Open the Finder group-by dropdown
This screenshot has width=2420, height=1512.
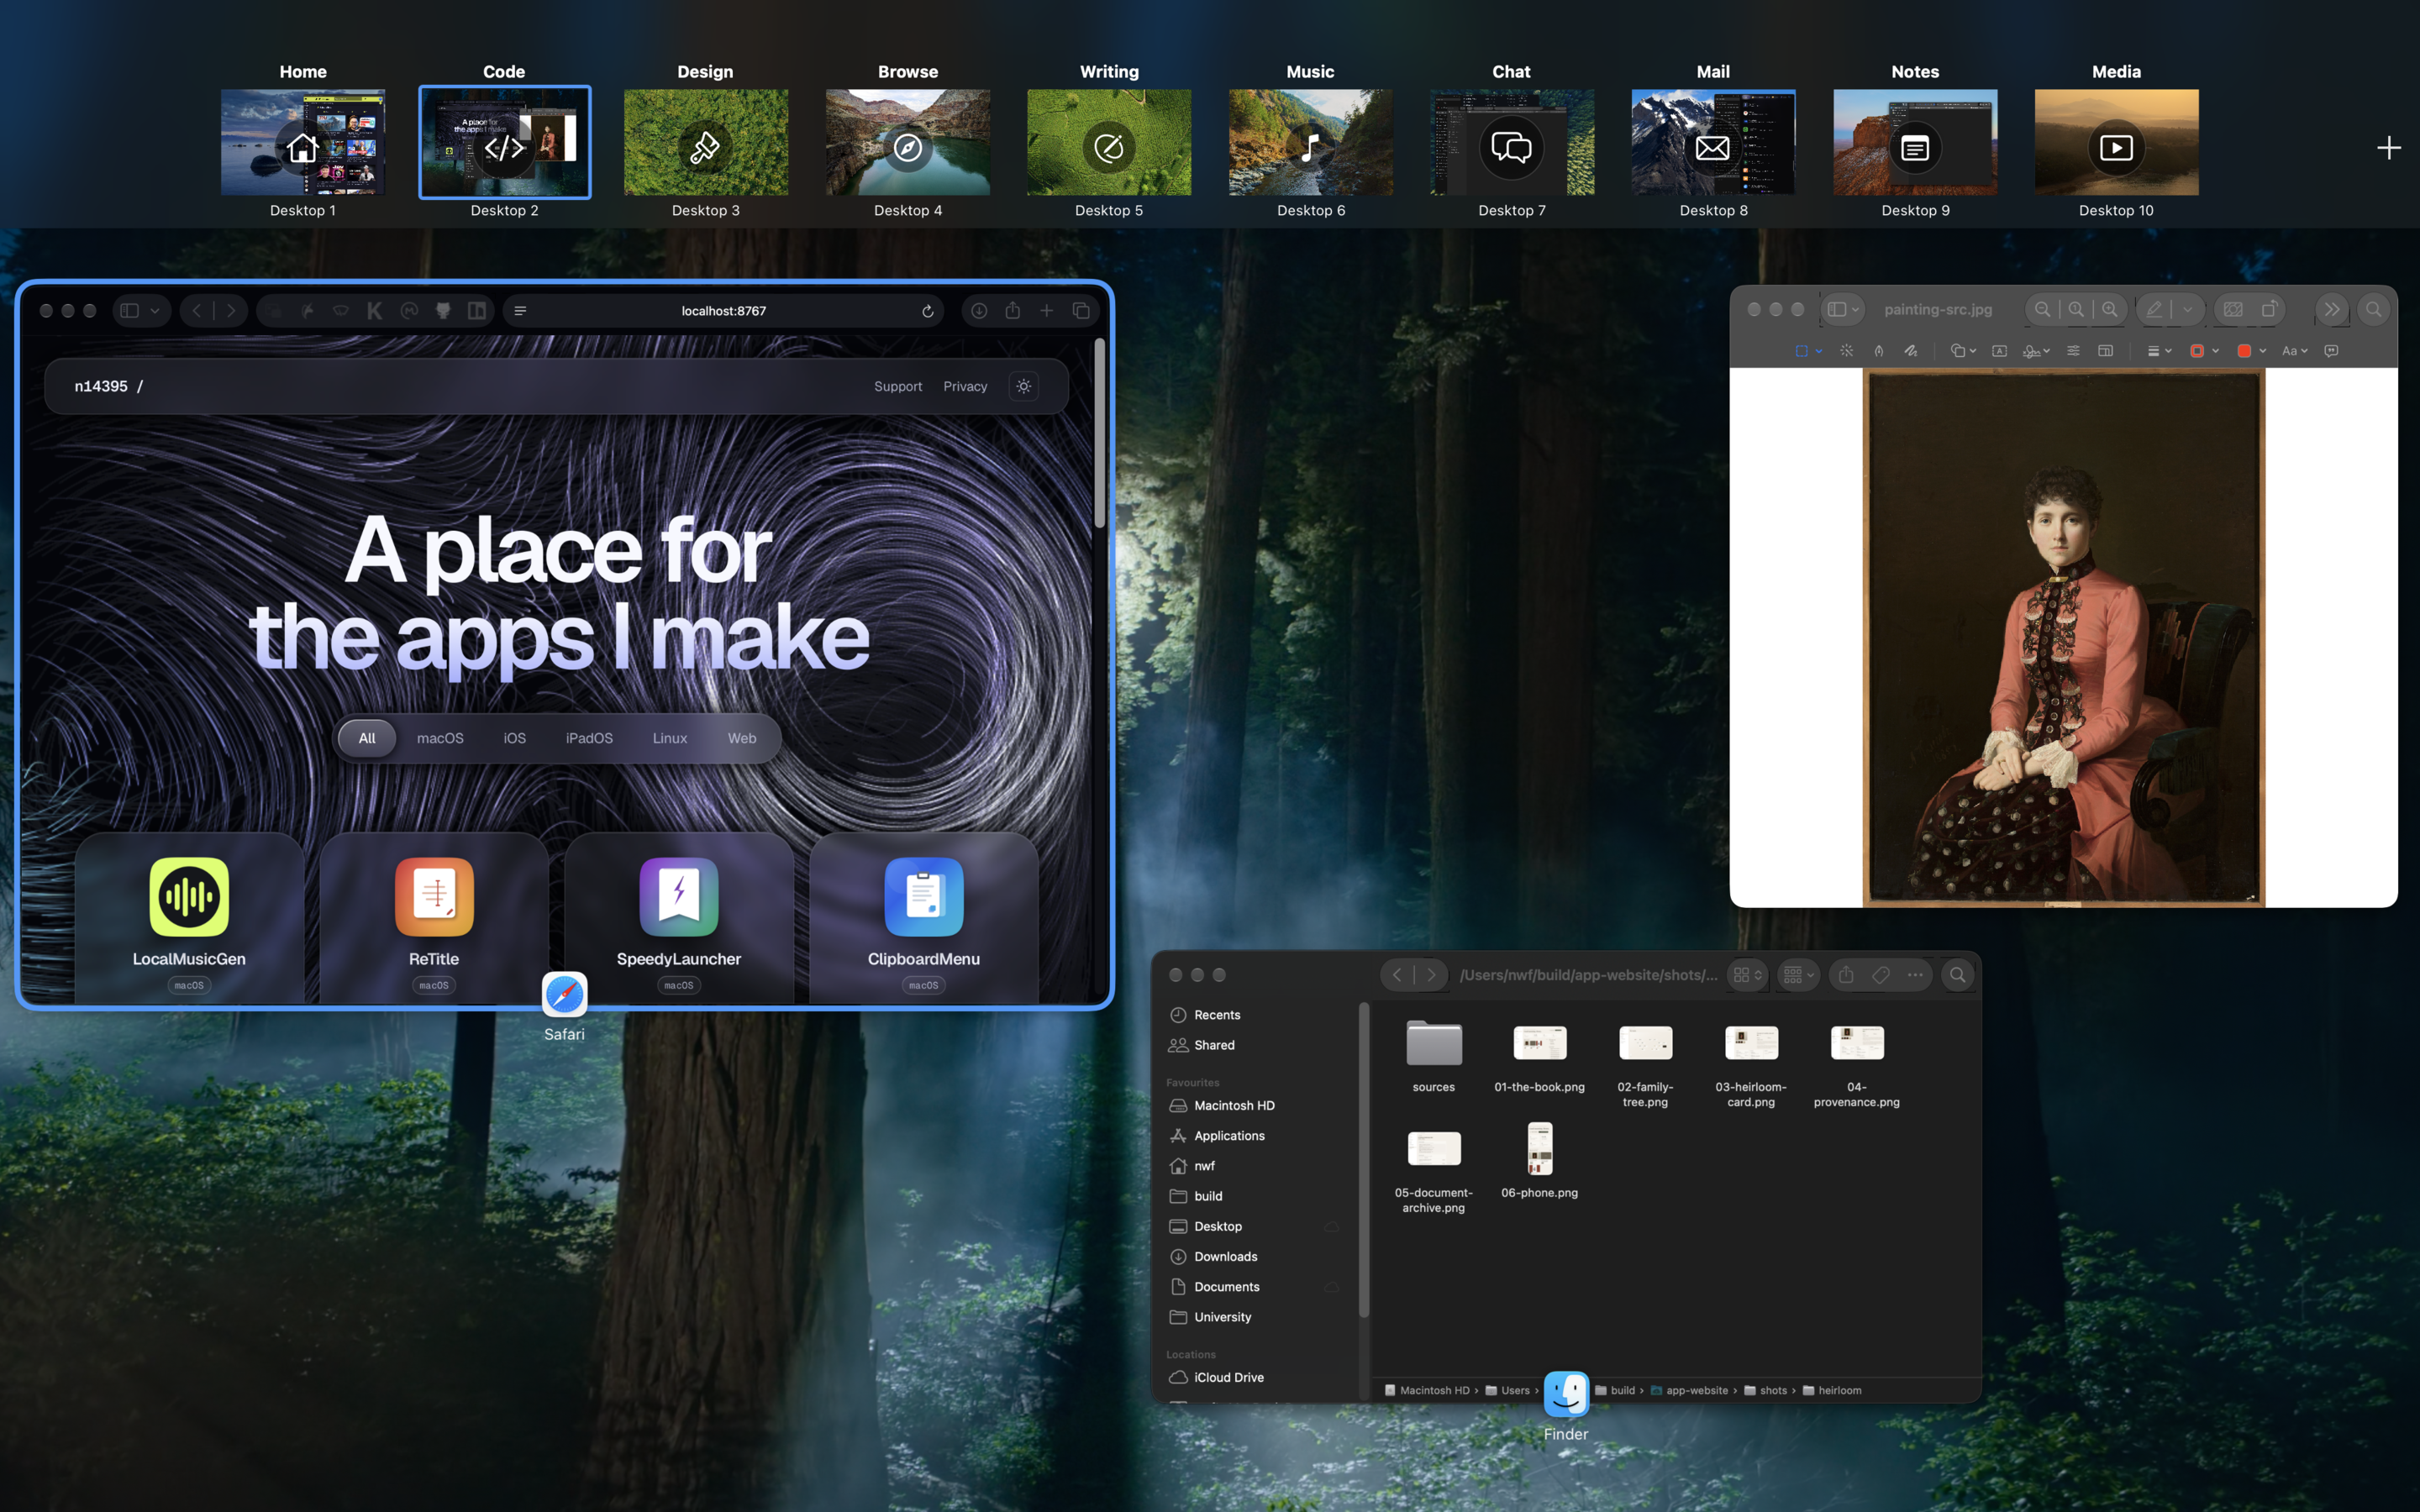click(x=1798, y=975)
